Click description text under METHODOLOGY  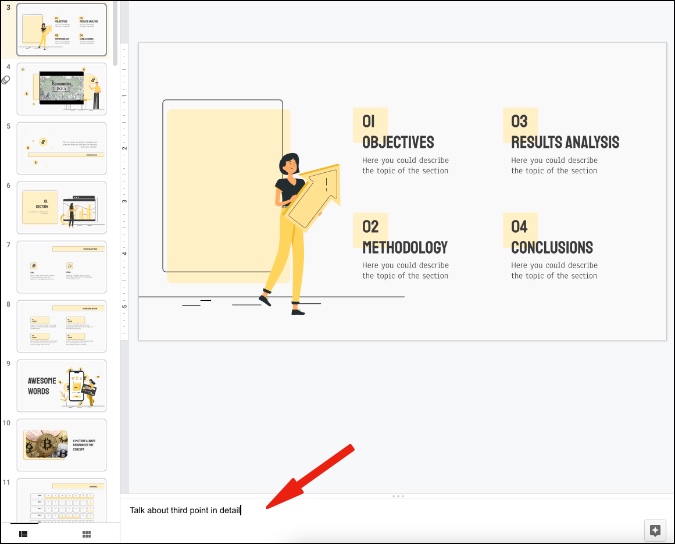point(406,270)
